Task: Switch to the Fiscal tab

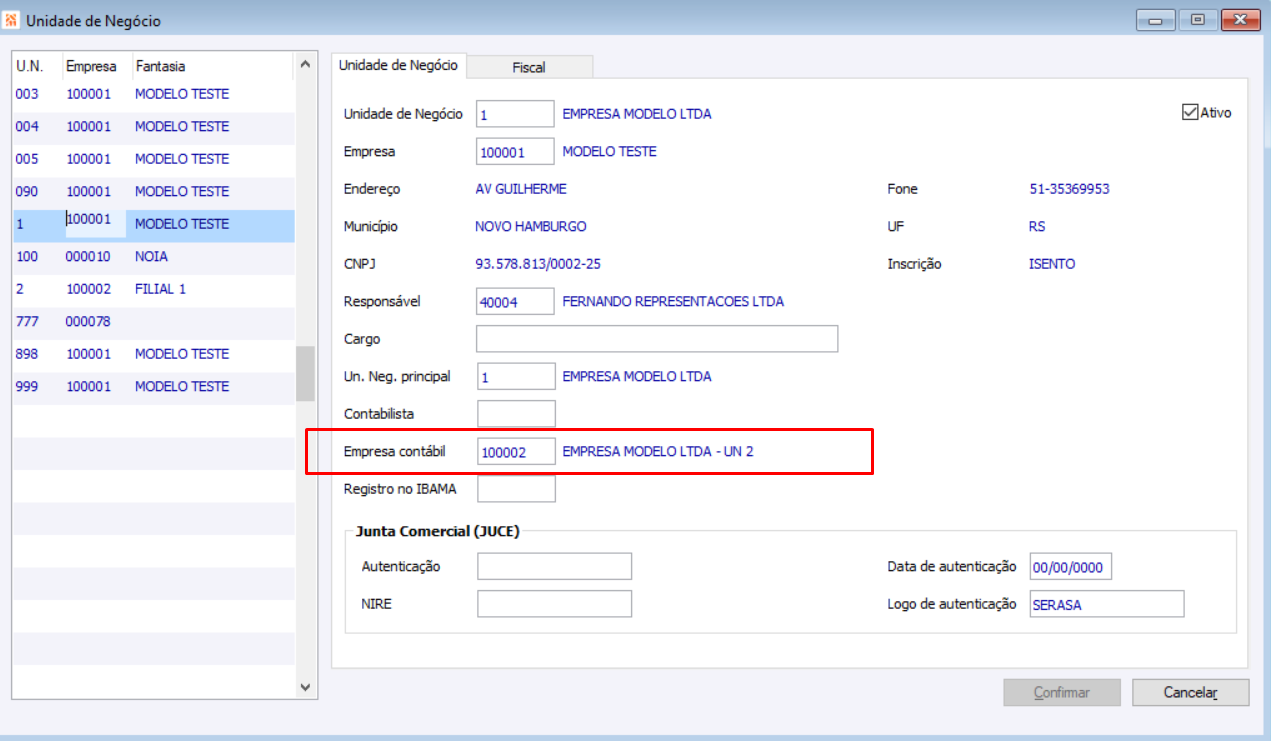Action: click(529, 67)
